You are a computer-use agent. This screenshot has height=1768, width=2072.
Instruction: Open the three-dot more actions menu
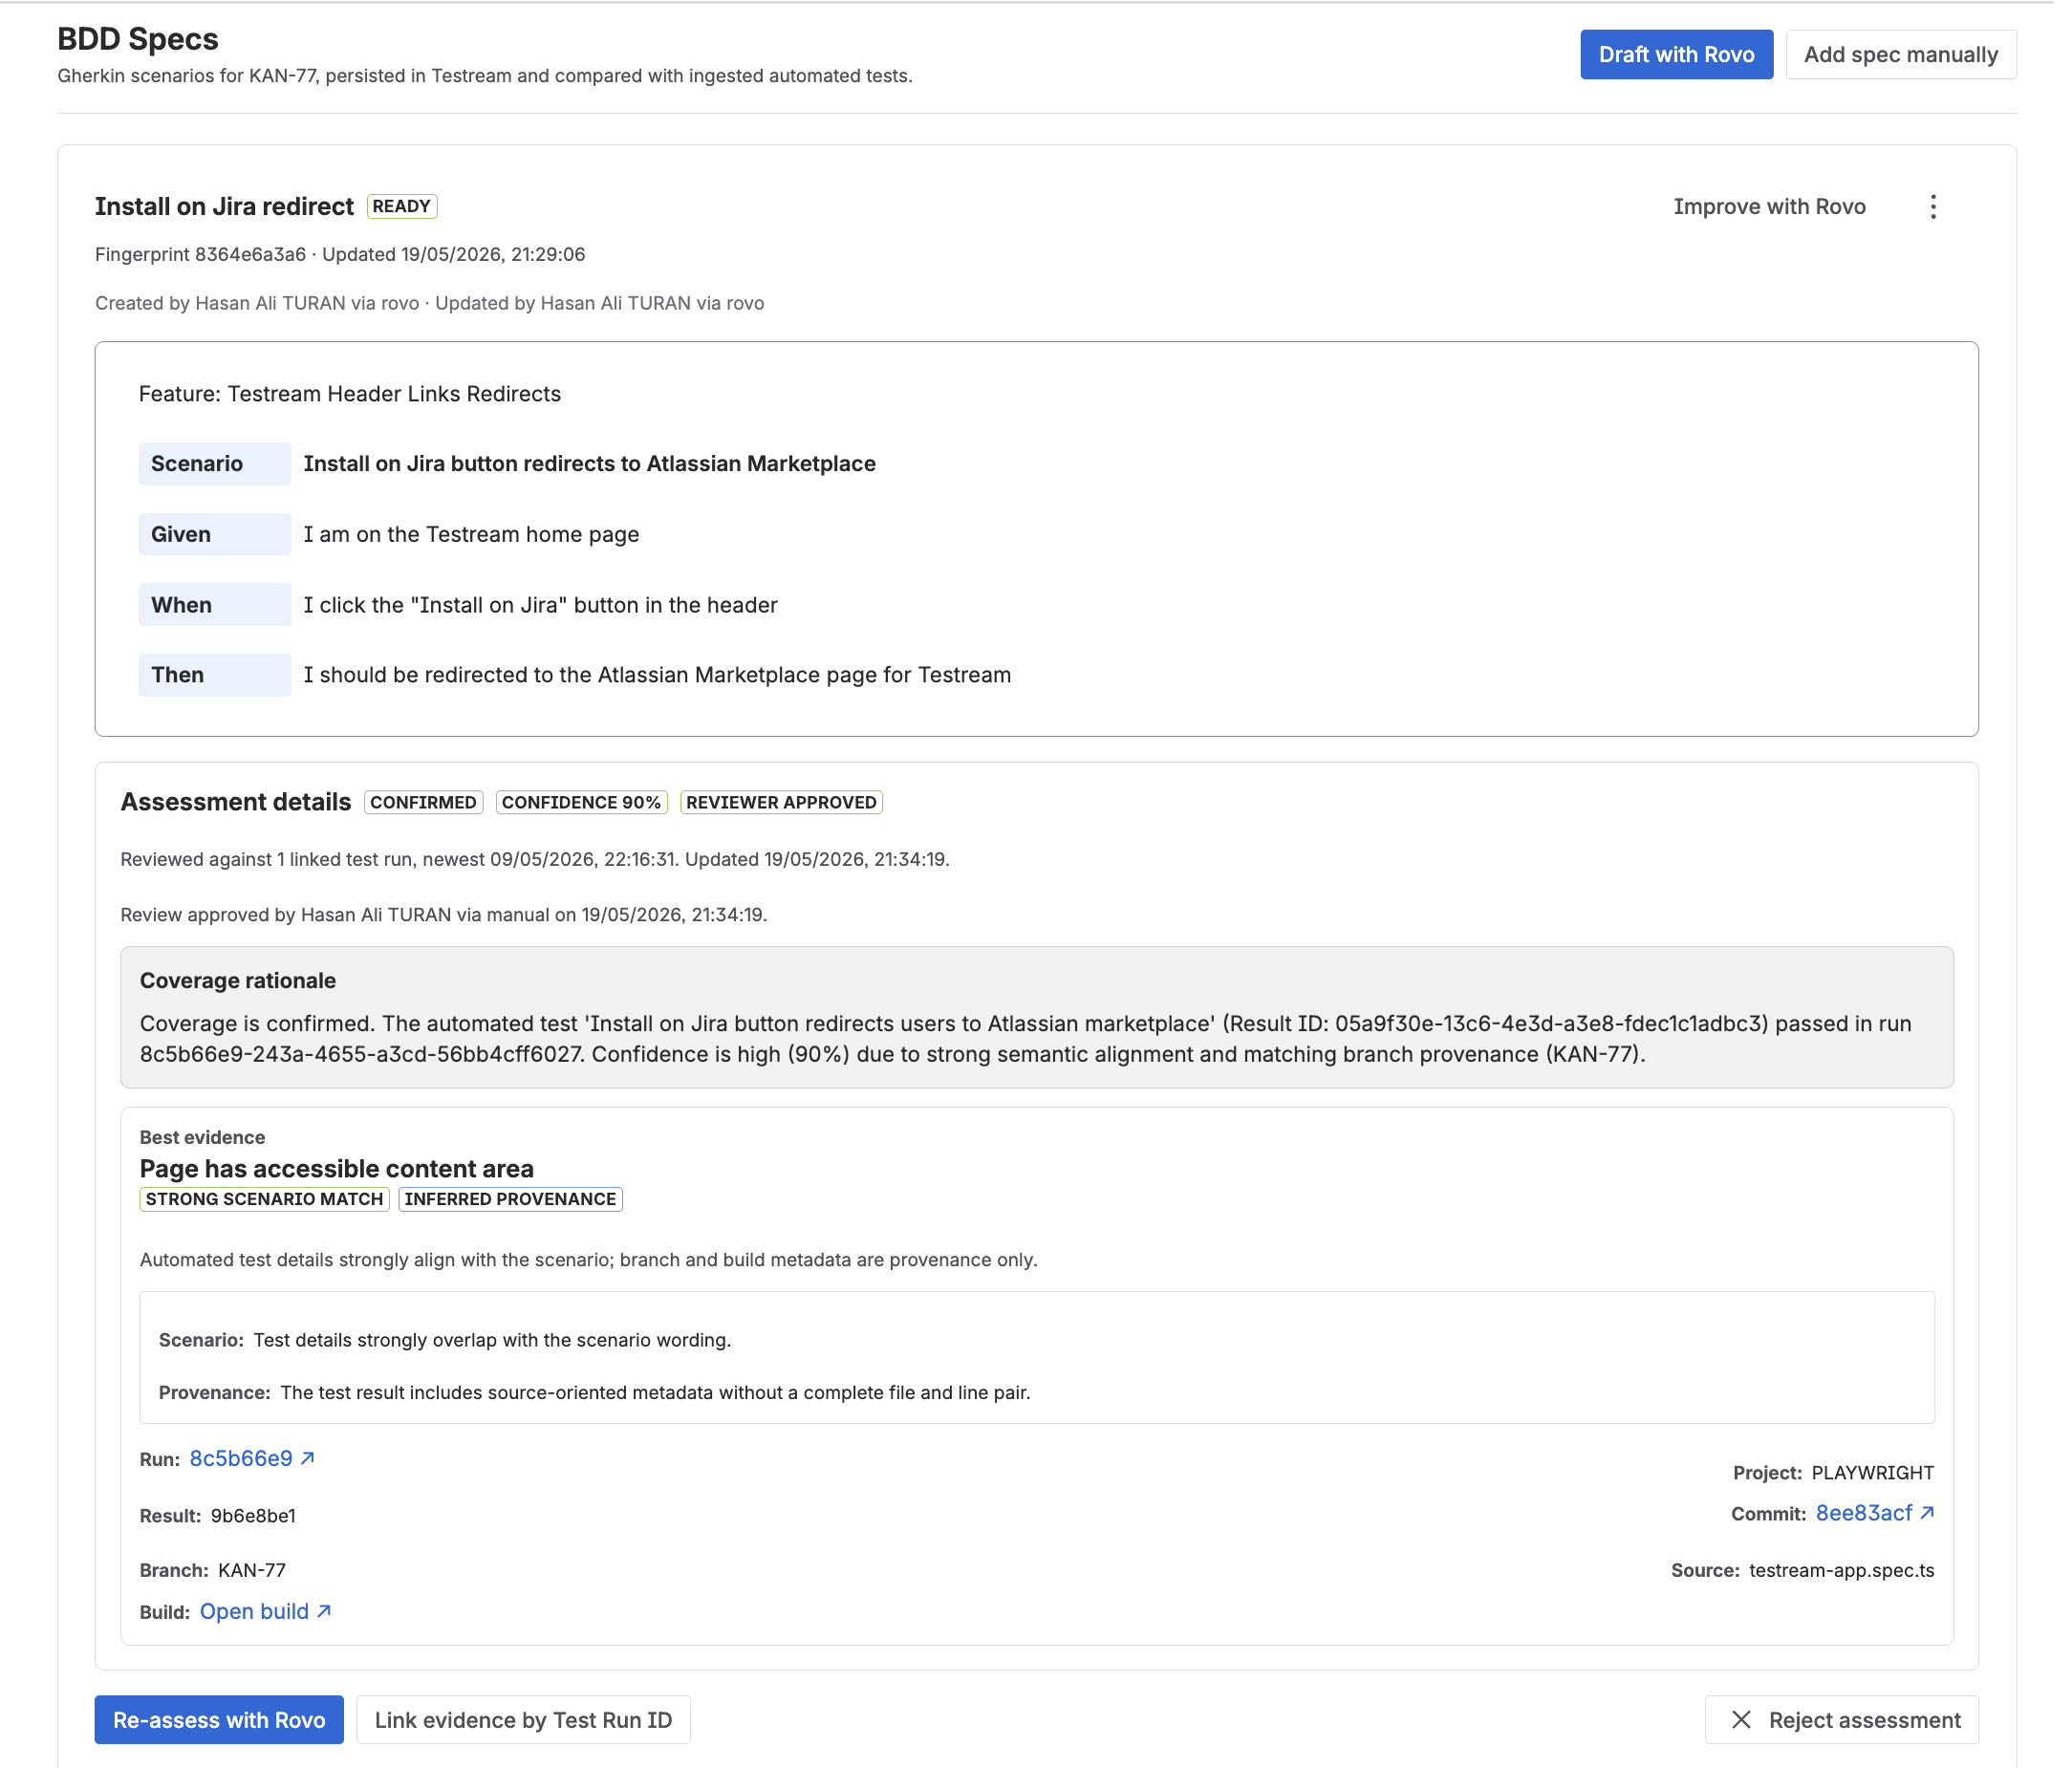pos(1932,207)
